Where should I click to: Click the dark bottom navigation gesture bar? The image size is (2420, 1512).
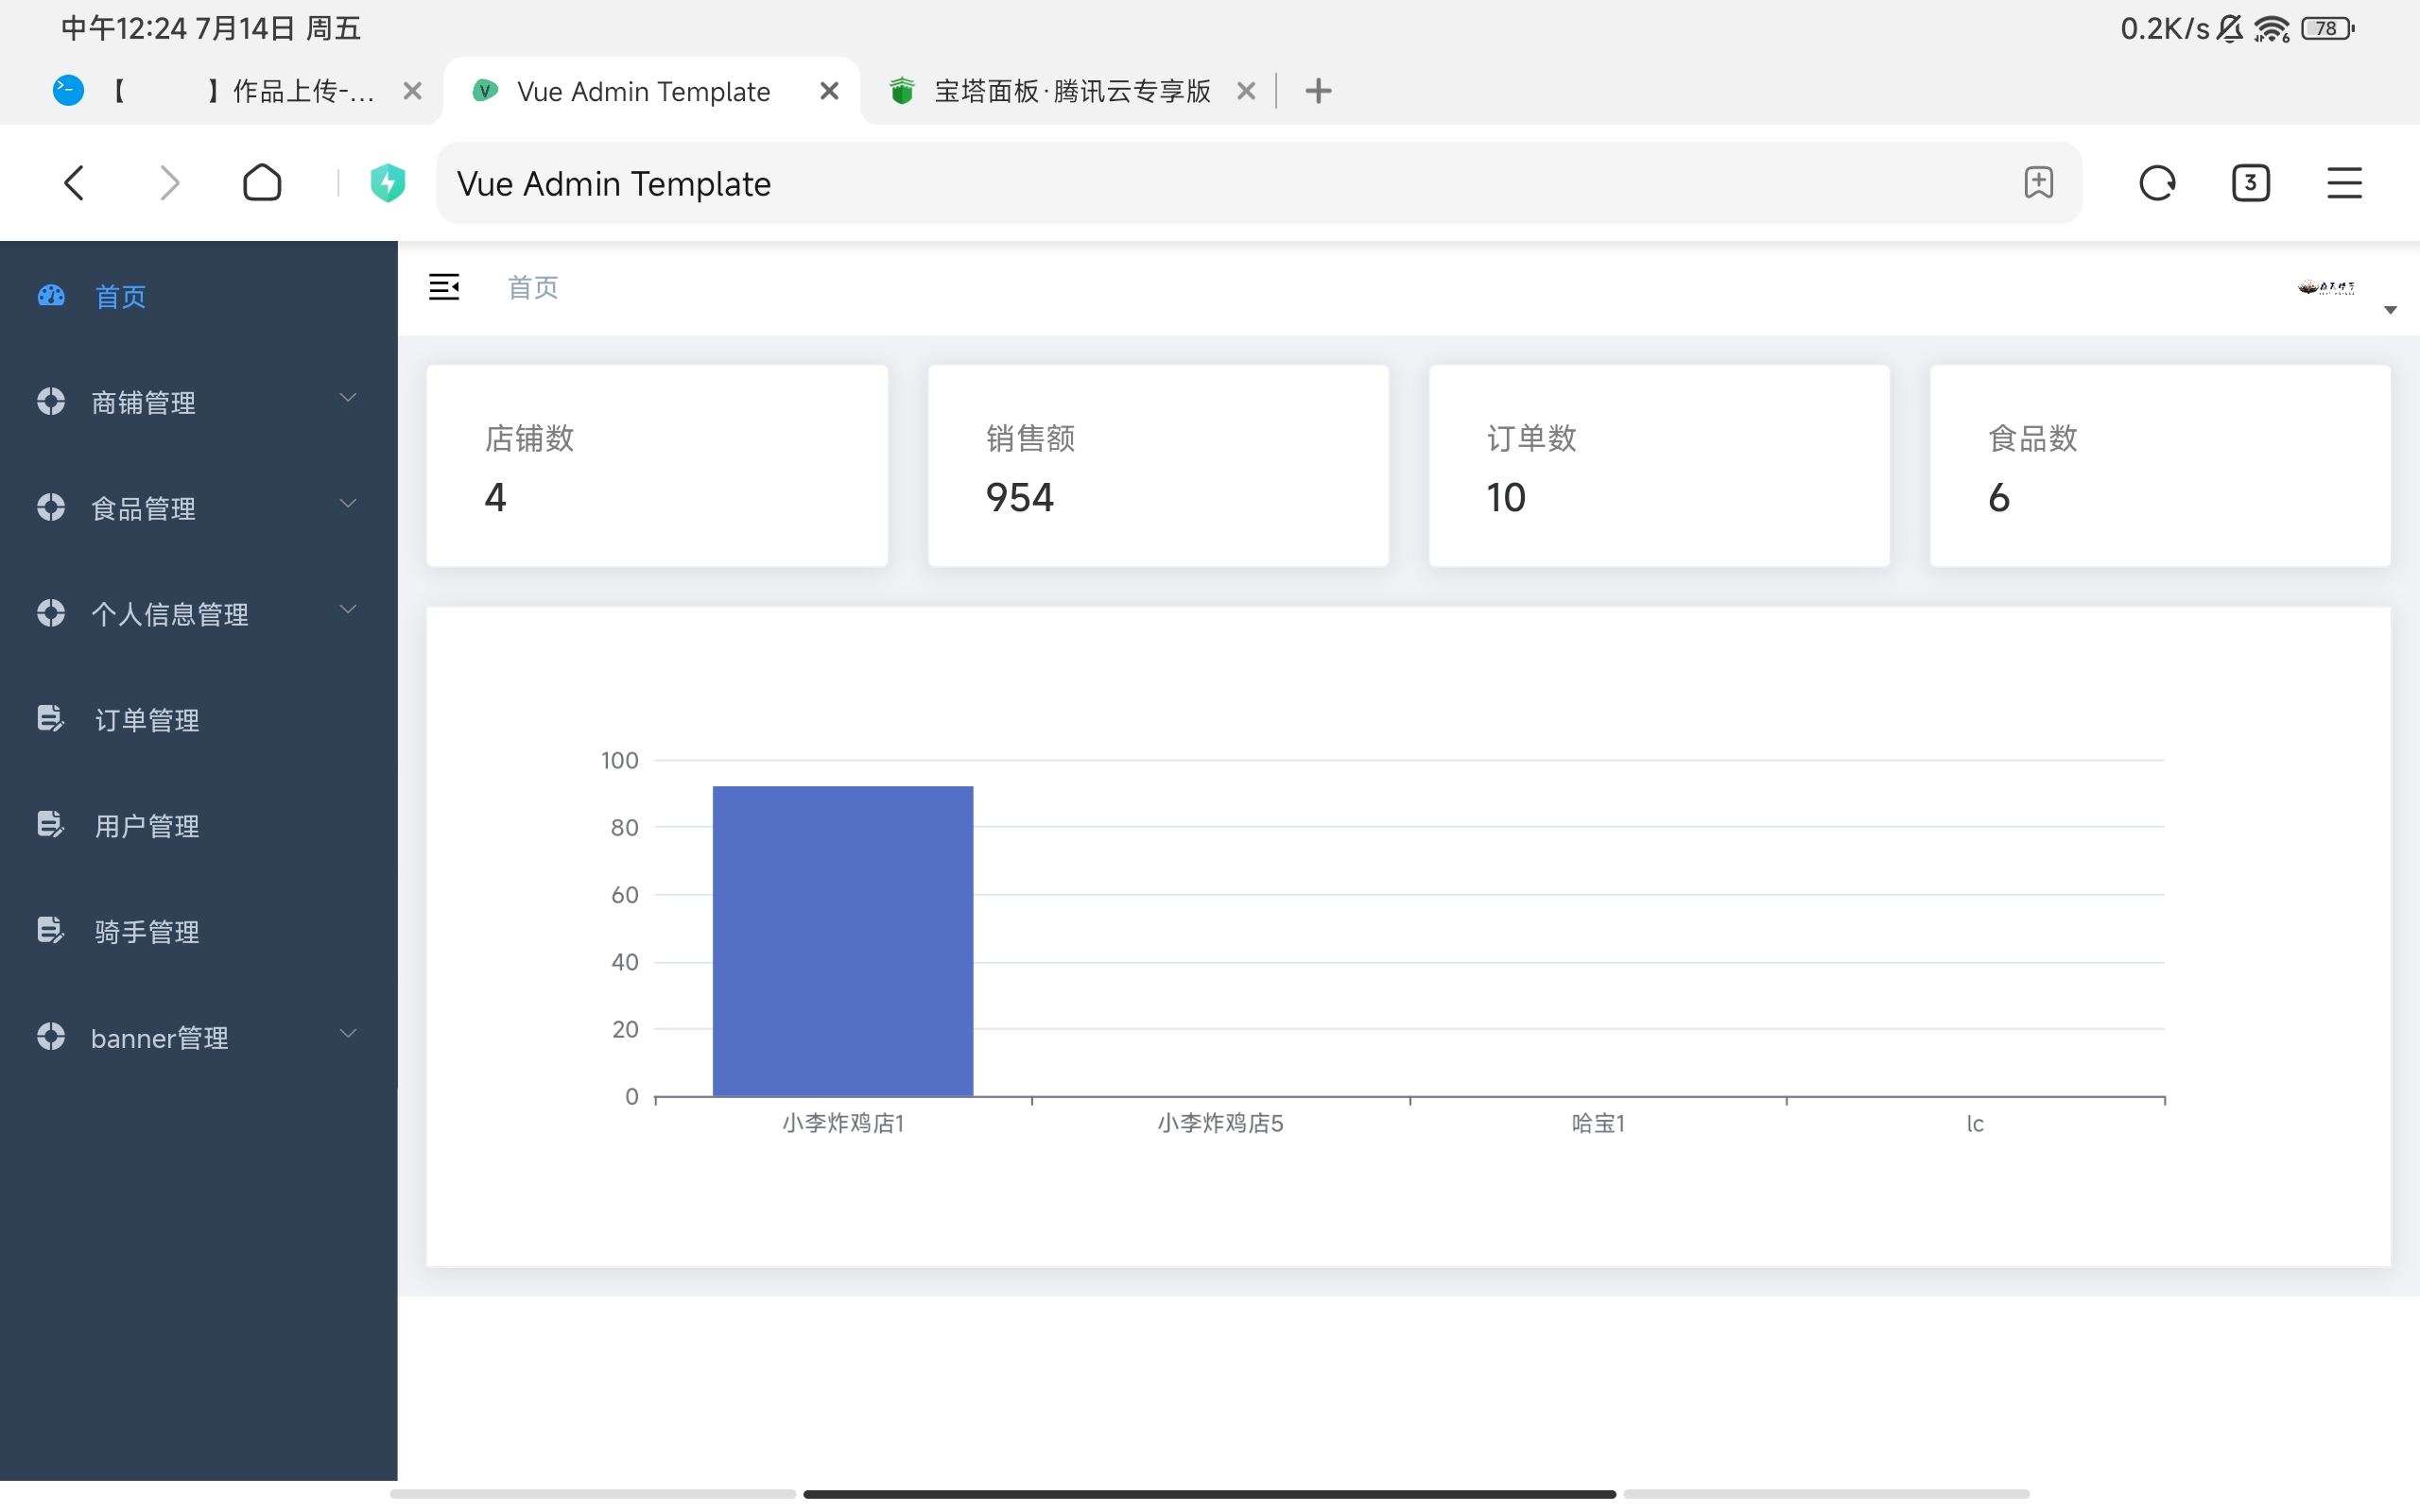pos(1209,1494)
